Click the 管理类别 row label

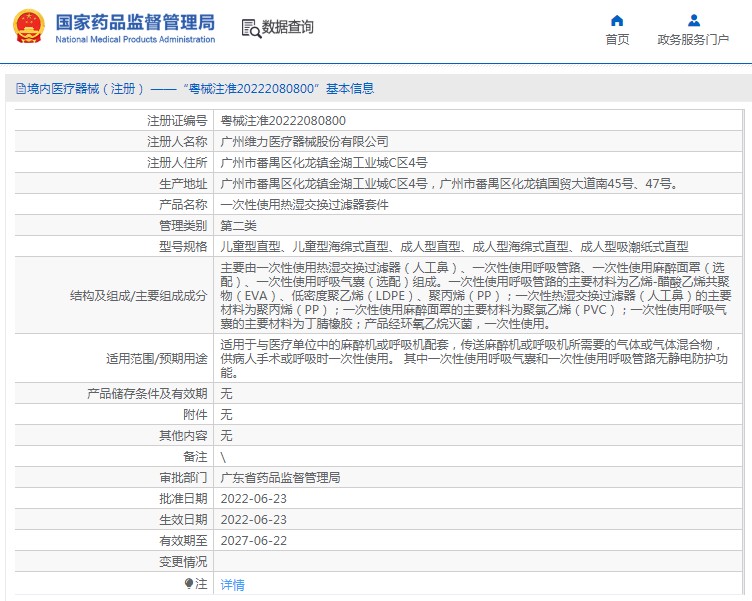pos(183,226)
